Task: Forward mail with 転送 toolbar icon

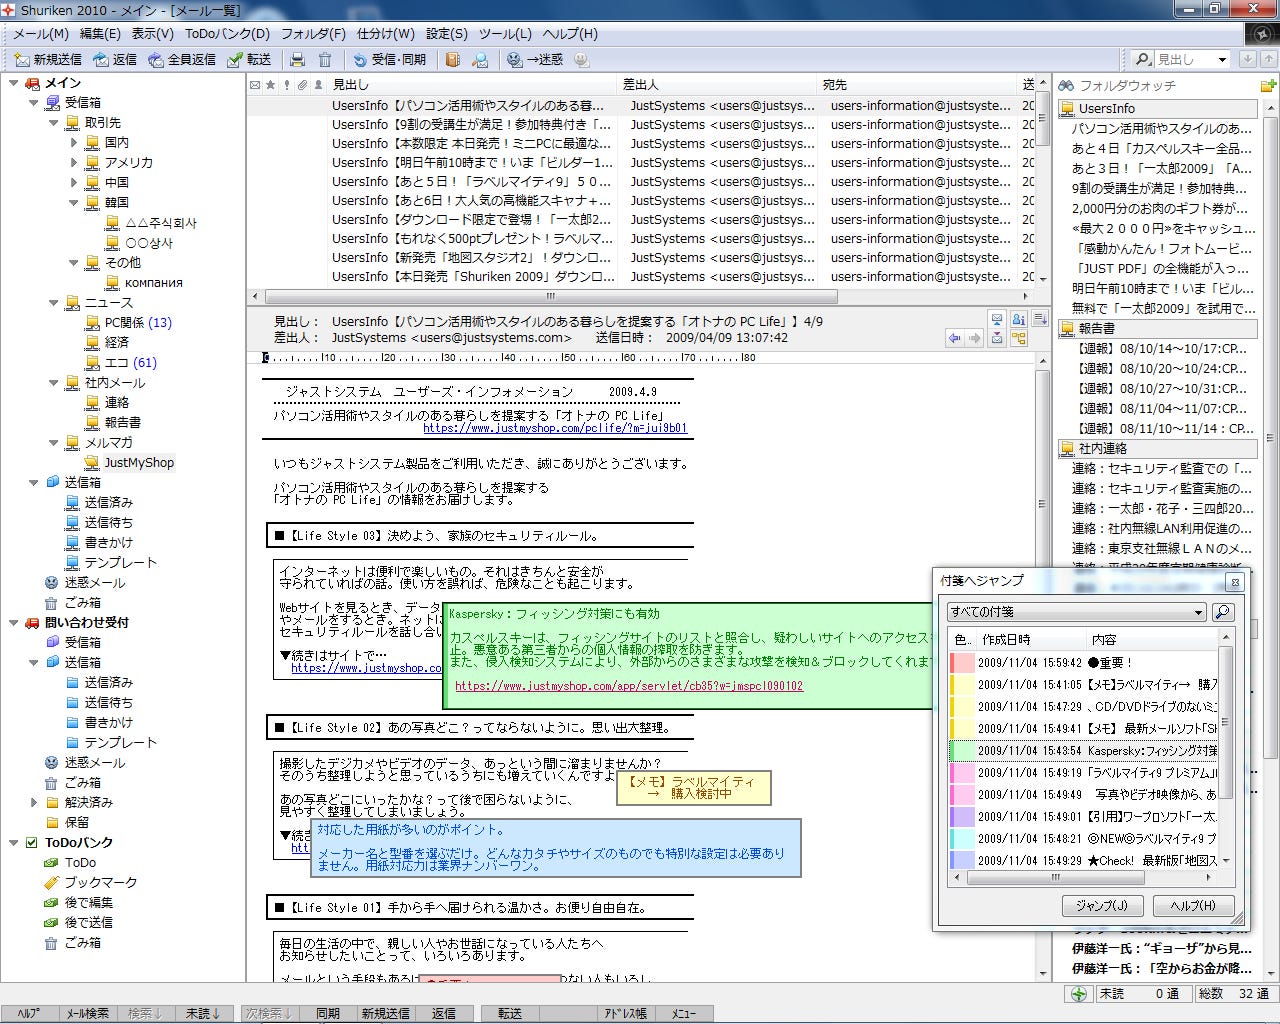Action: tap(248, 59)
